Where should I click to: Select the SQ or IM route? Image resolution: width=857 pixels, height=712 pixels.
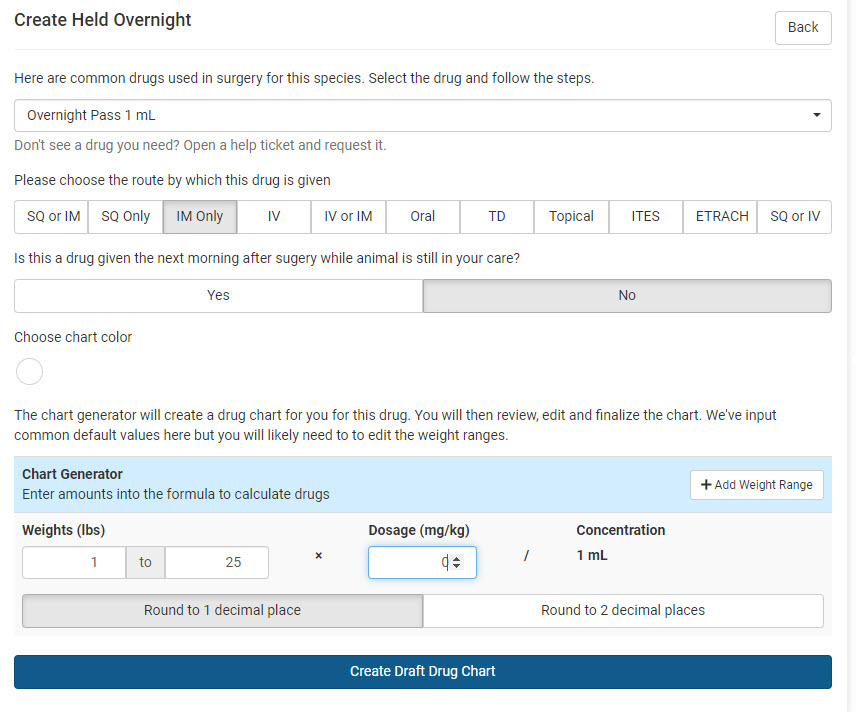click(x=51, y=217)
